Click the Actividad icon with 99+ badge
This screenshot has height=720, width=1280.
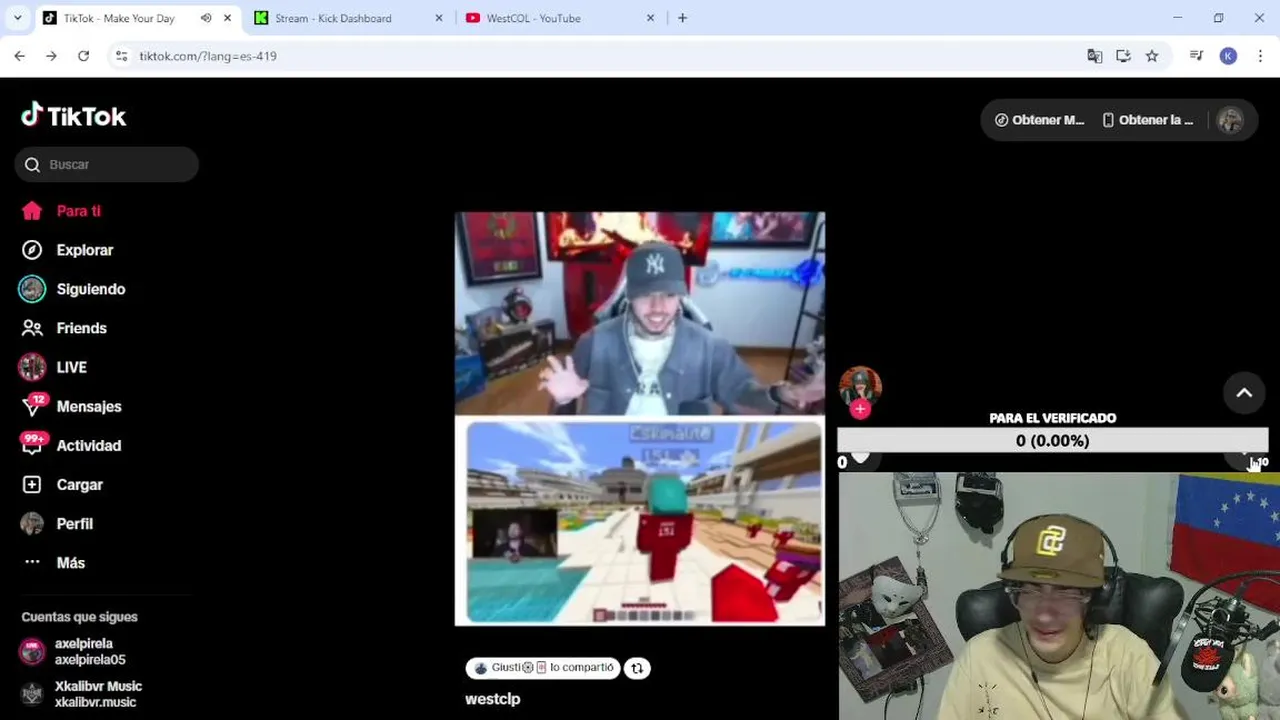(x=33, y=444)
